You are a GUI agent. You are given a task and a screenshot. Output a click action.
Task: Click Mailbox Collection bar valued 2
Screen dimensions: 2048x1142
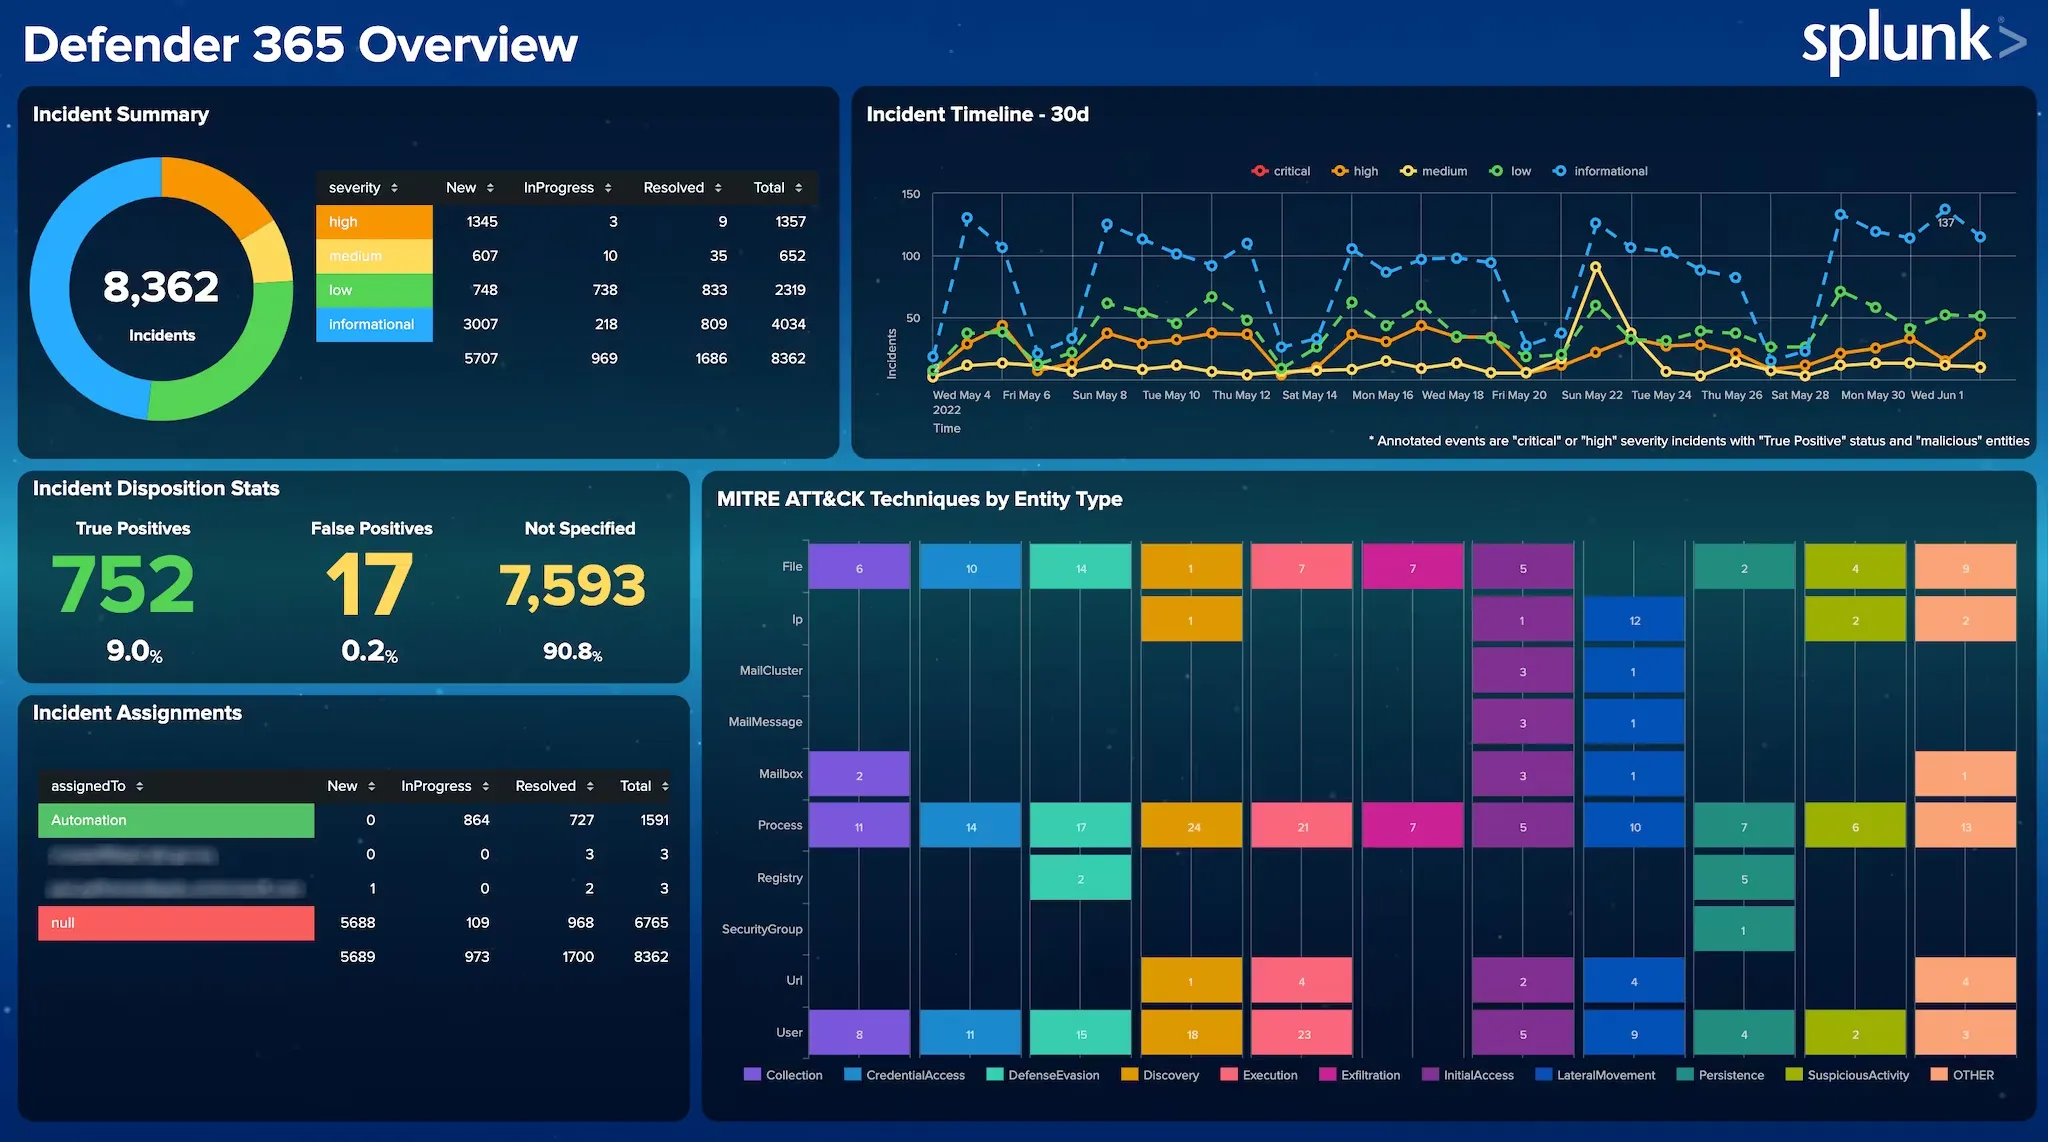point(859,775)
